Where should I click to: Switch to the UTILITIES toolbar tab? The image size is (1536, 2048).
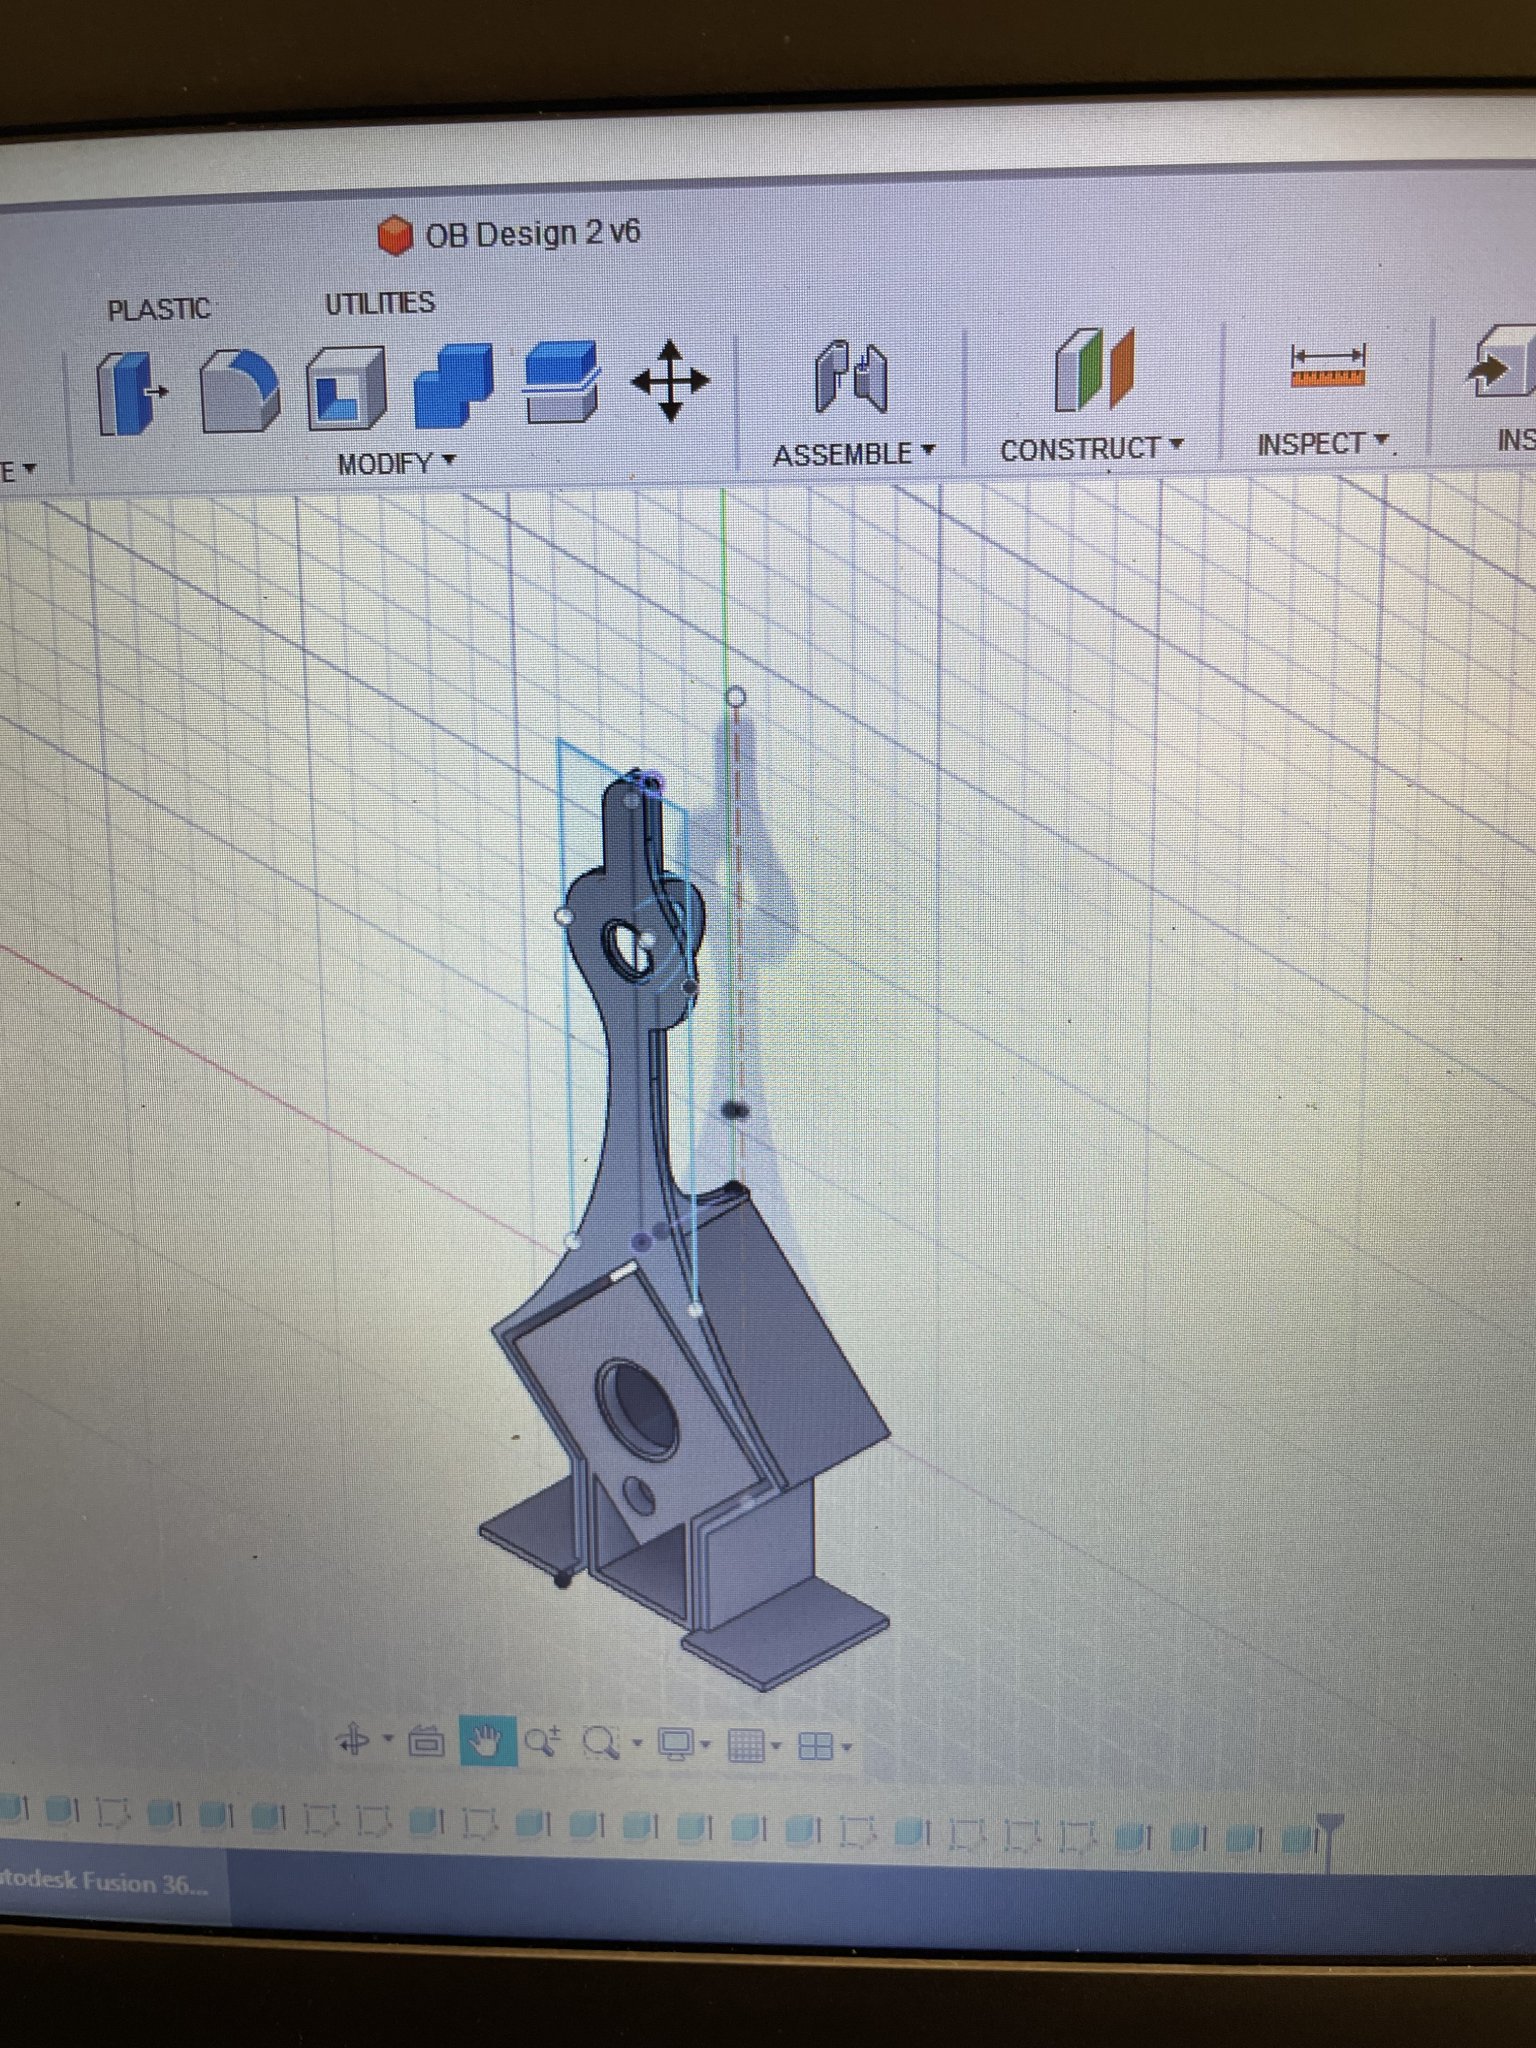coord(380,303)
